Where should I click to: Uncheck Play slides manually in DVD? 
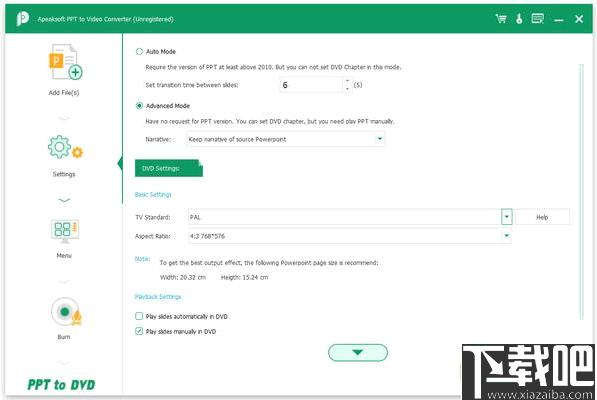pyautogui.click(x=139, y=331)
